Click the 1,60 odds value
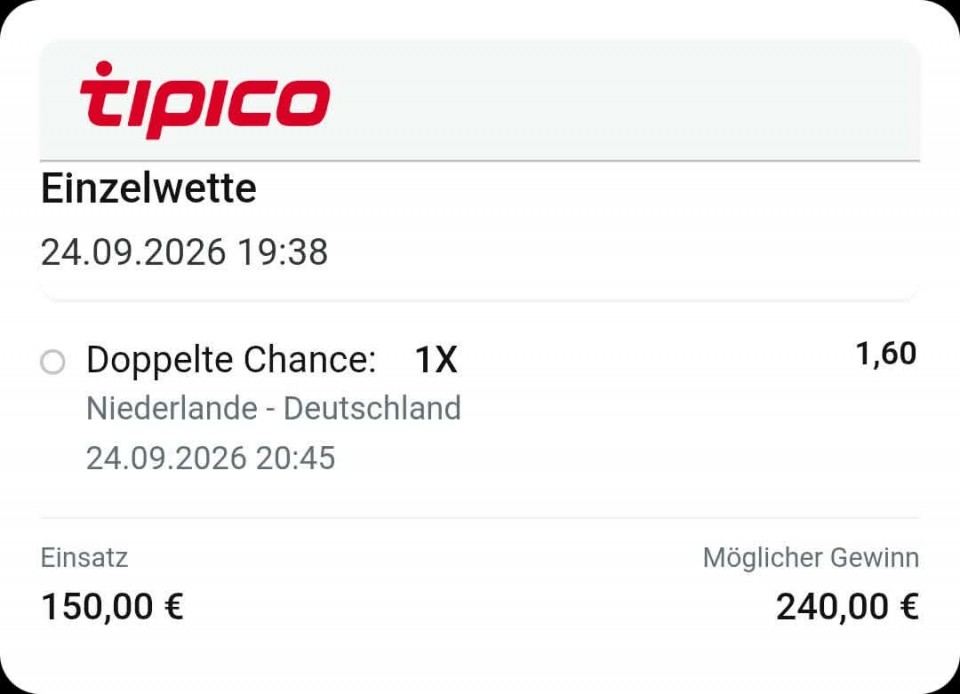Viewport: 960px width, 694px height. point(886,354)
